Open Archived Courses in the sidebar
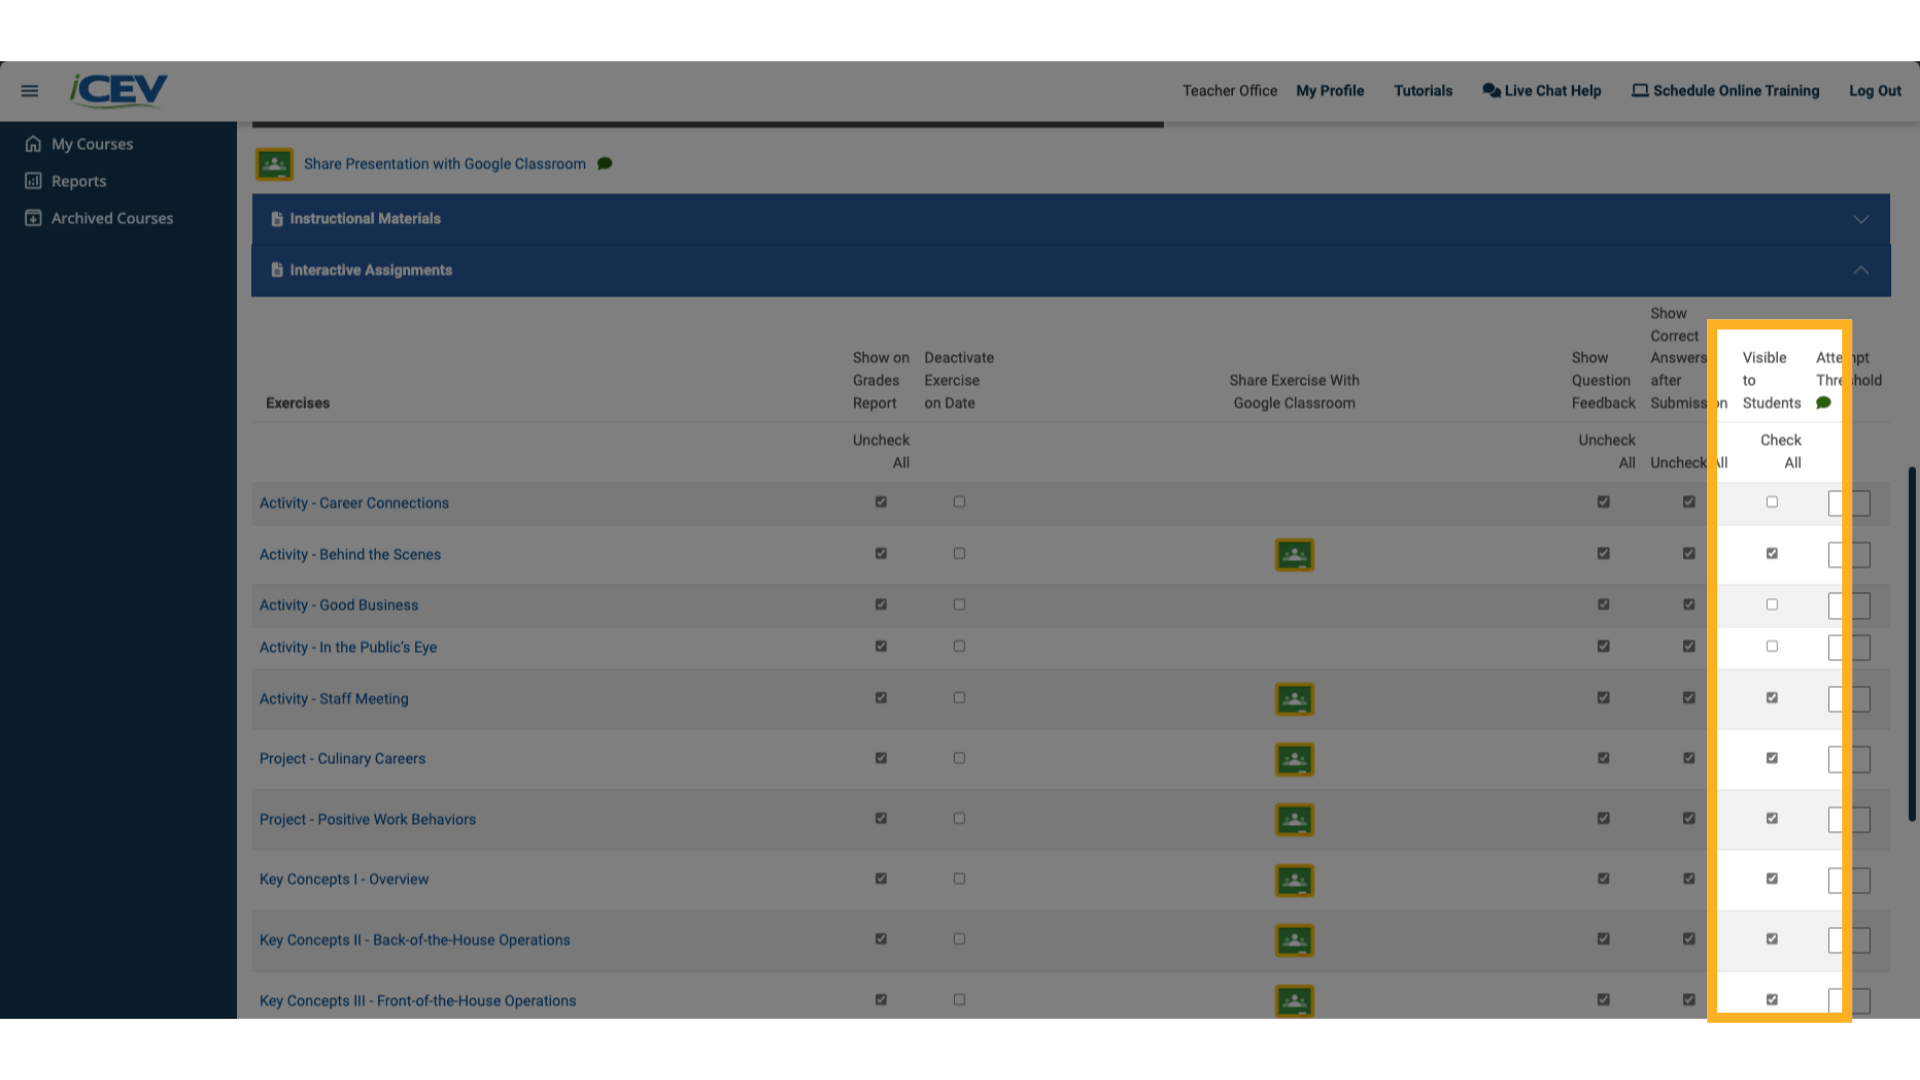The width and height of the screenshot is (1920, 1080). point(111,217)
